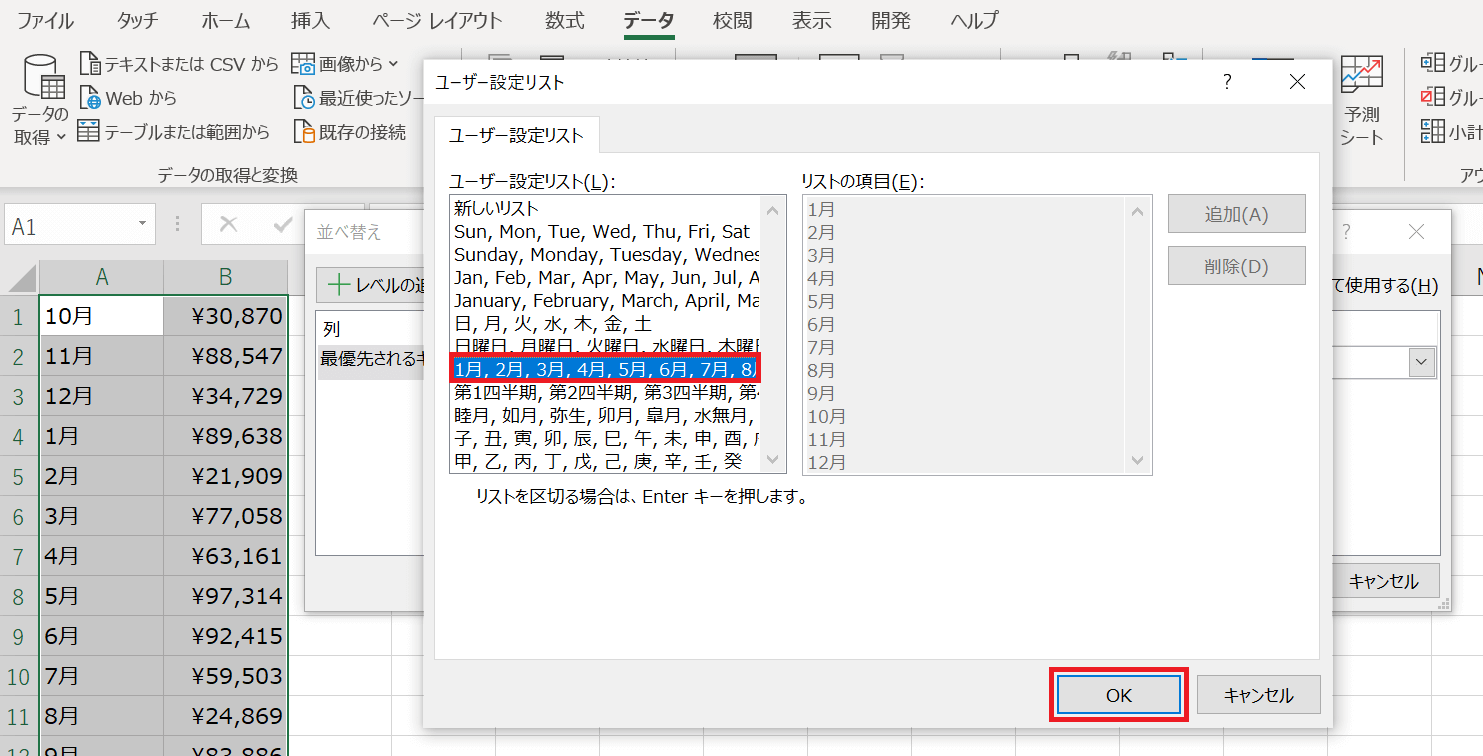Select the 新しいリスト entry
The width and height of the screenshot is (1483, 756).
point(497,208)
